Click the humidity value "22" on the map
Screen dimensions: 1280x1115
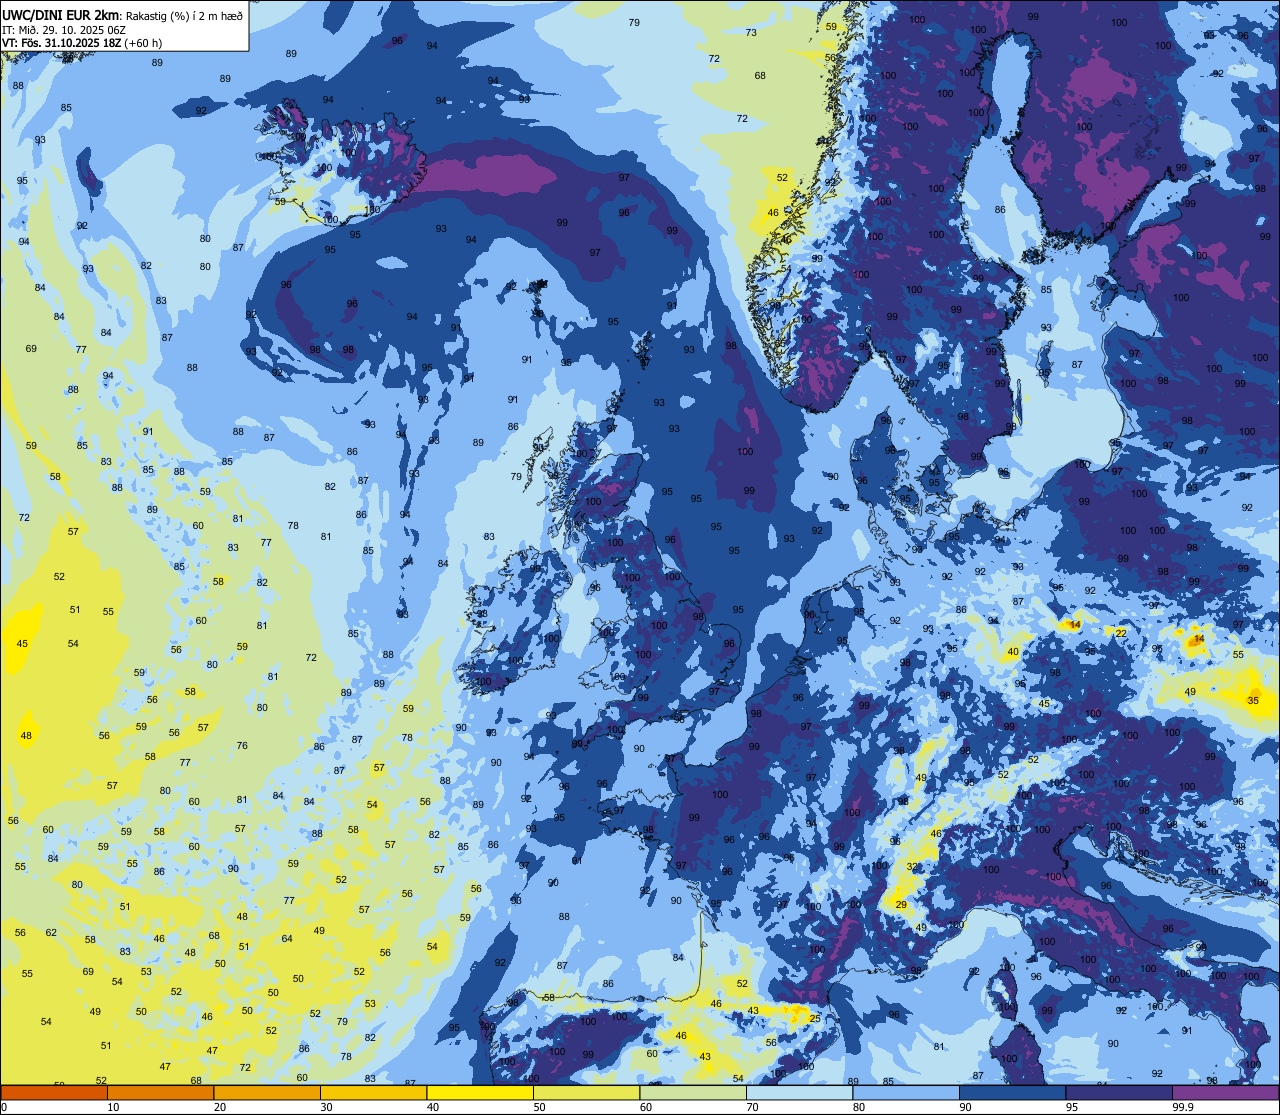pyautogui.click(x=1121, y=633)
